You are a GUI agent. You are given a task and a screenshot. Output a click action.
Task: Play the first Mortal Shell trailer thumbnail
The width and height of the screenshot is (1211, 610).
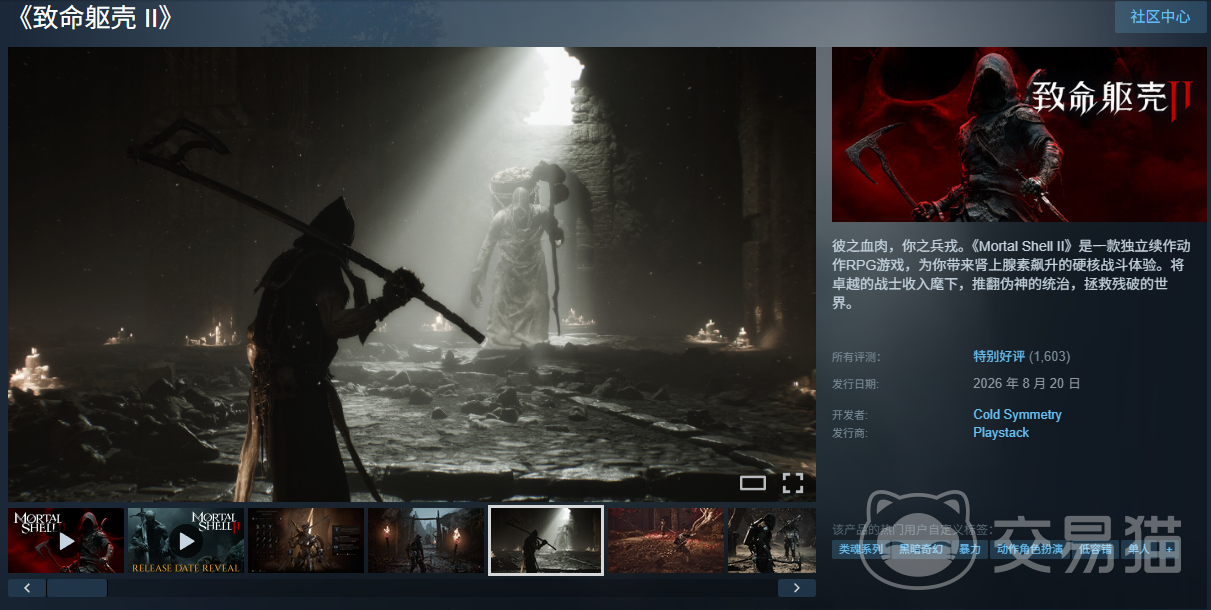[x=66, y=541]
